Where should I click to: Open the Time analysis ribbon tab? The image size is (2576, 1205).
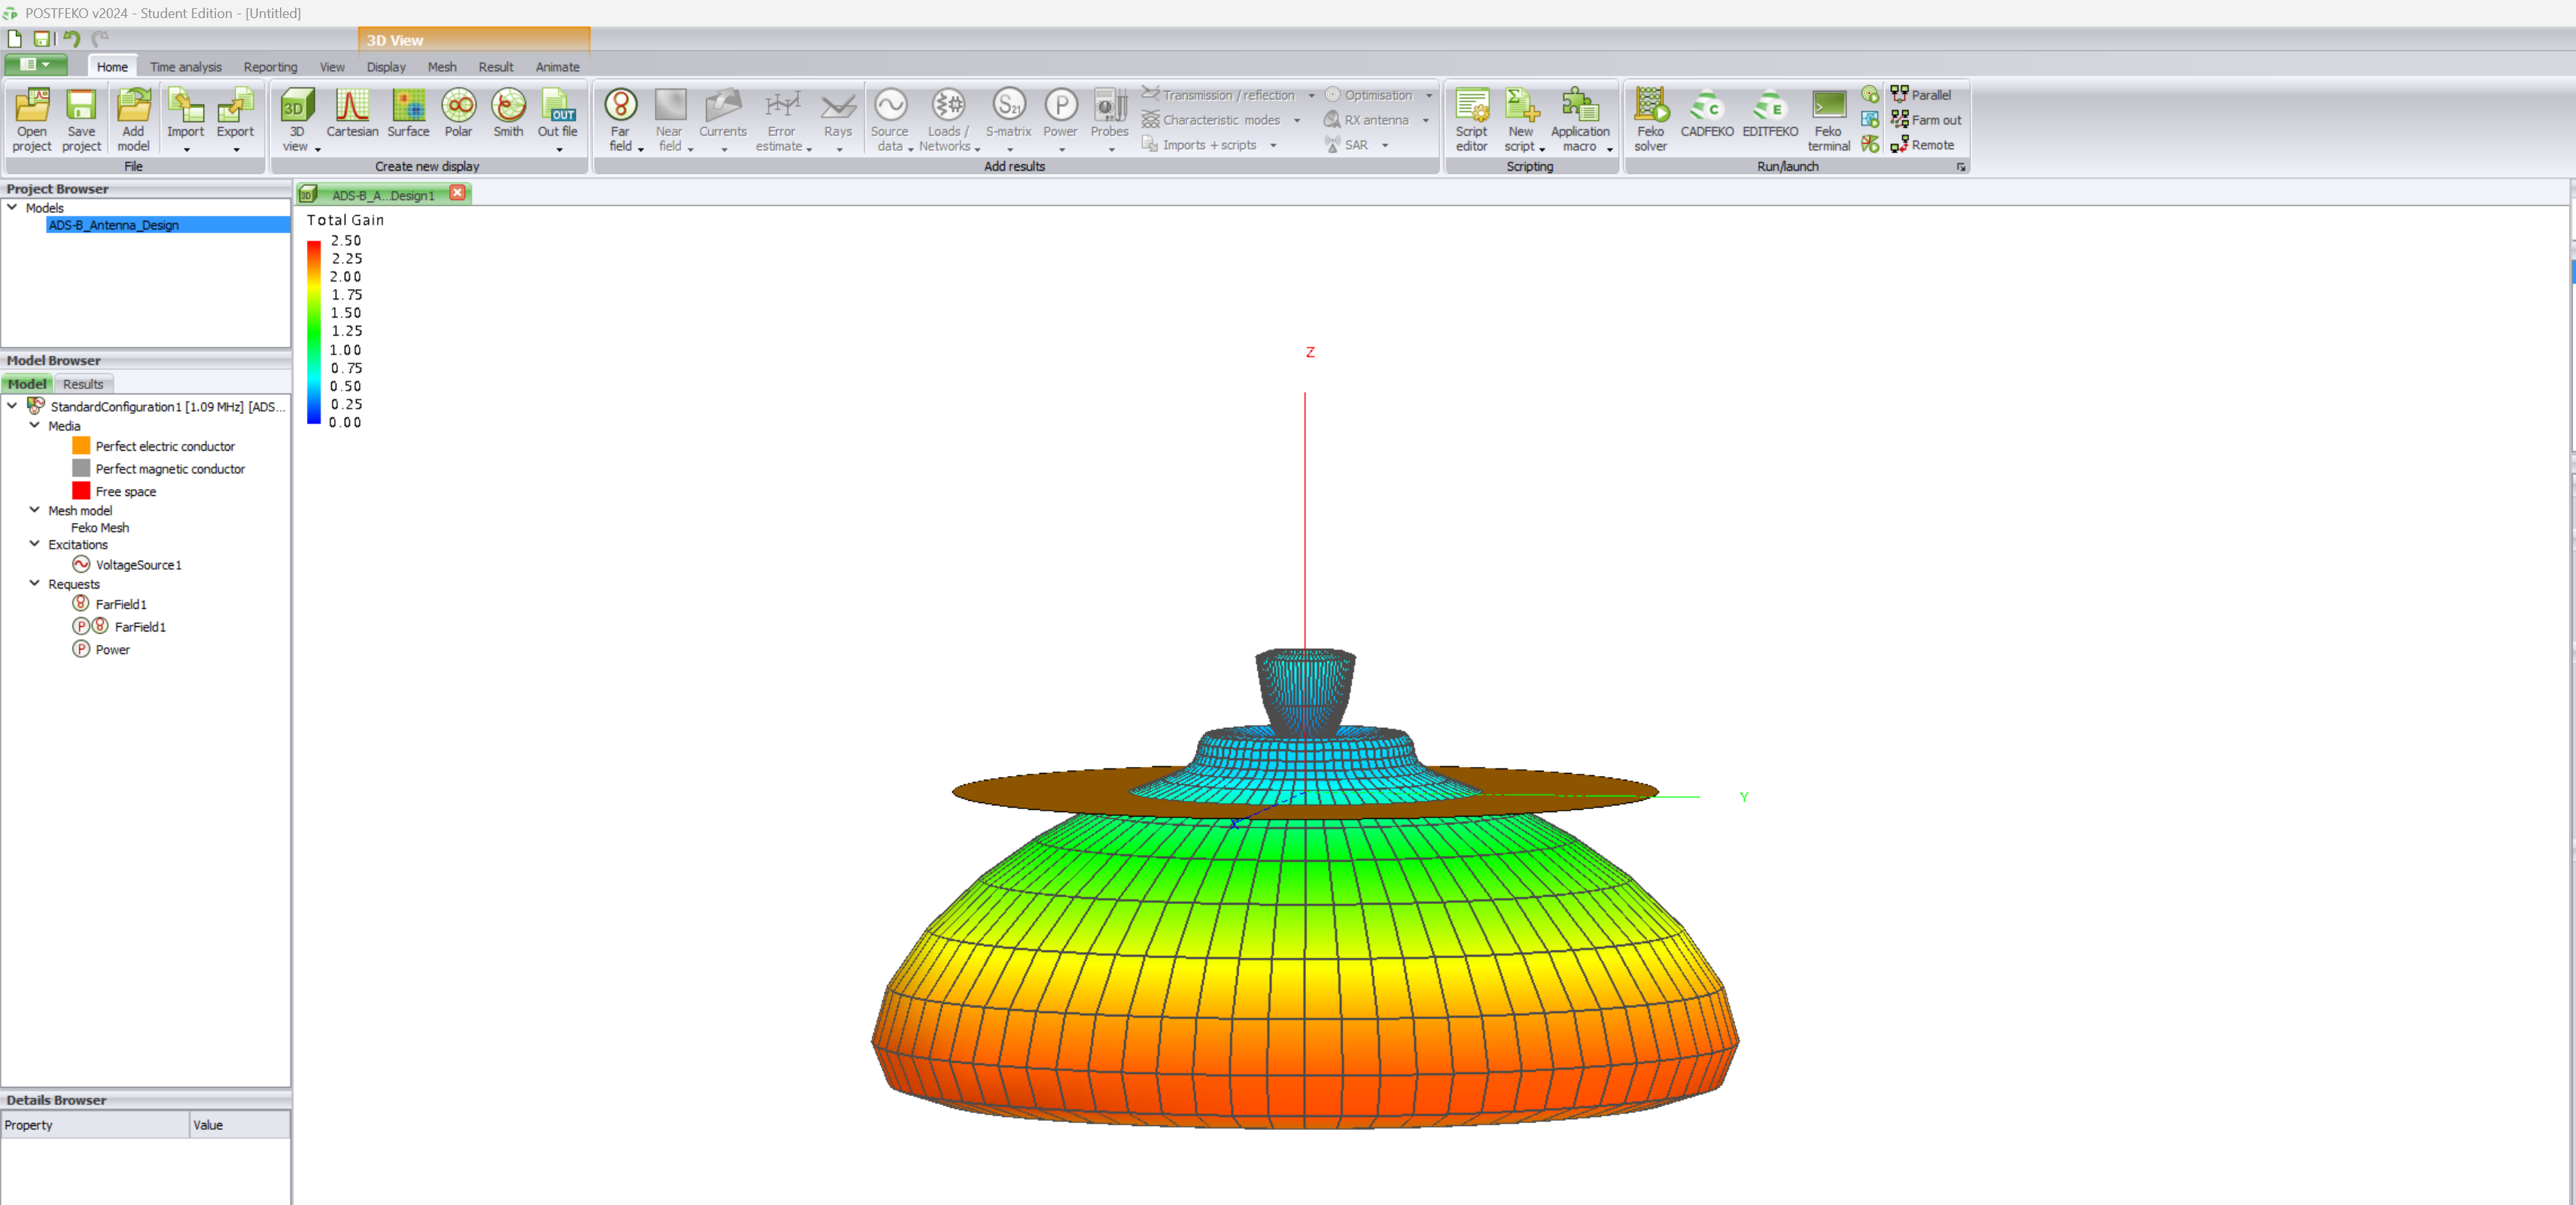186,67
